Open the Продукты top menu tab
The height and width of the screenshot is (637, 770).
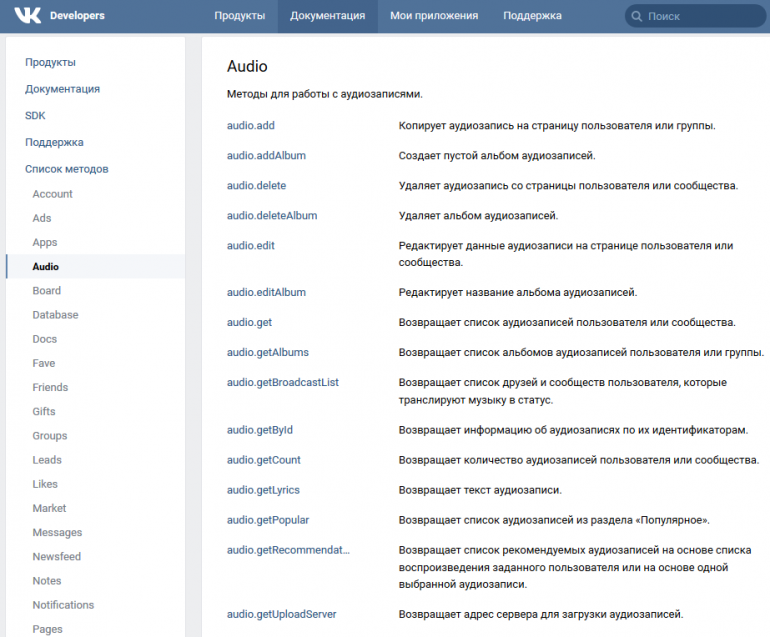coord(240,16)
